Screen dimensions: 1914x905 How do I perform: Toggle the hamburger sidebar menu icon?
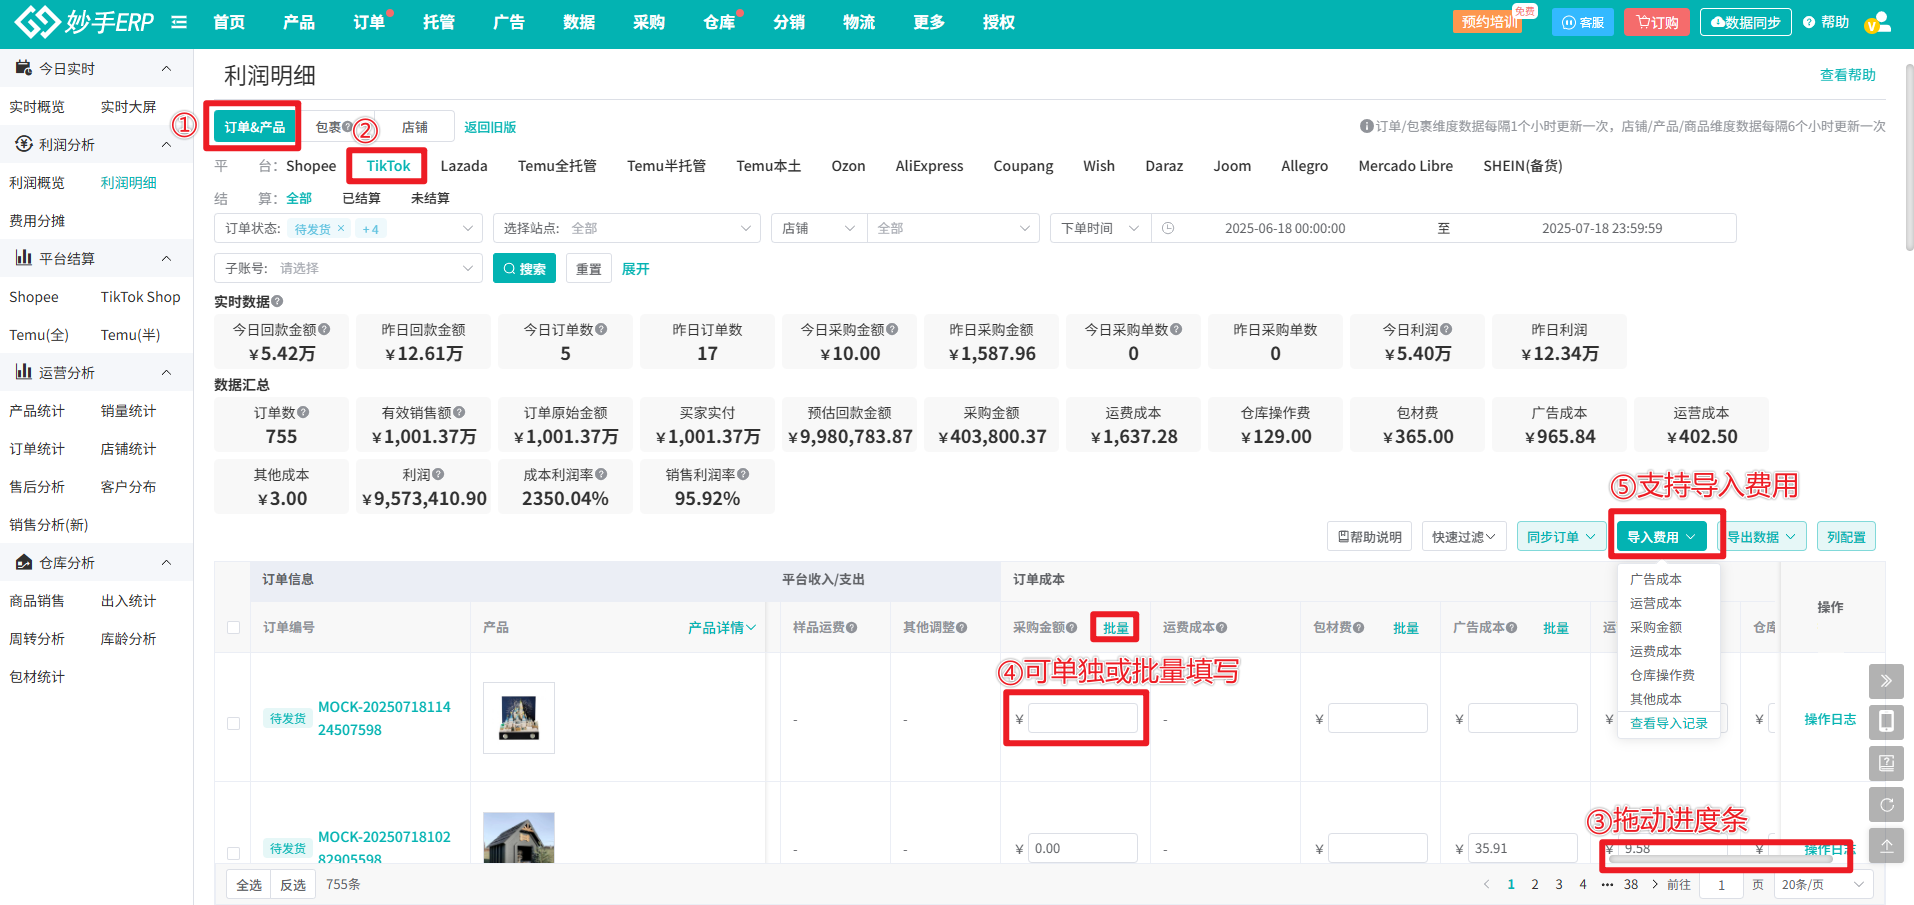pyautogui.click(x=179, y=22)
